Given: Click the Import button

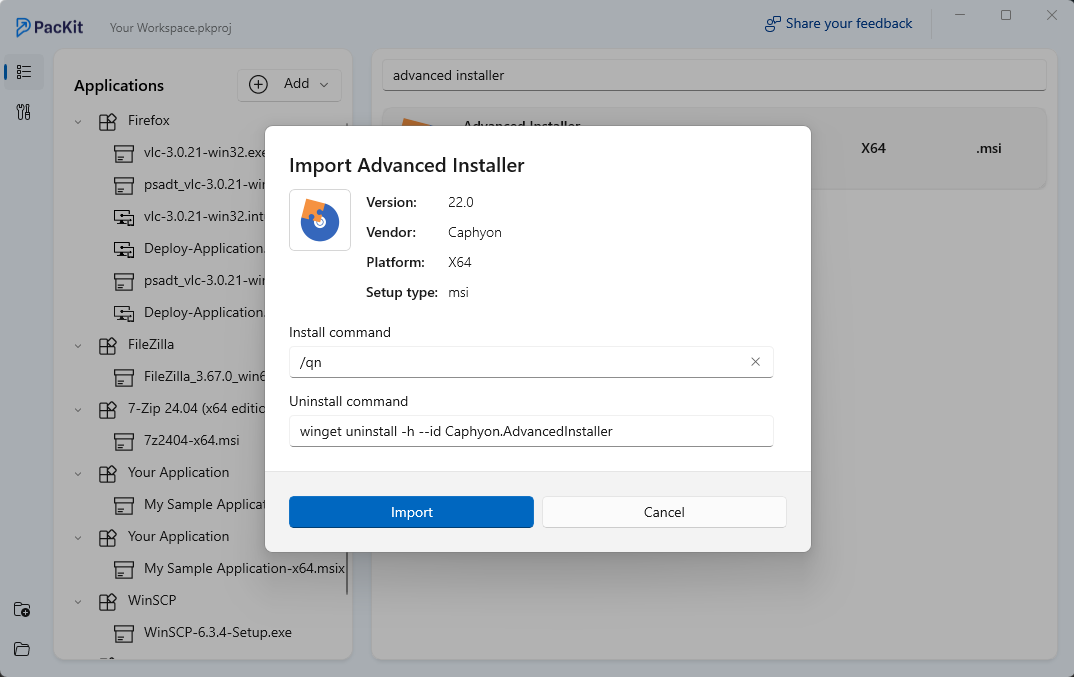Looking at the screenshot, I should 411,512.
